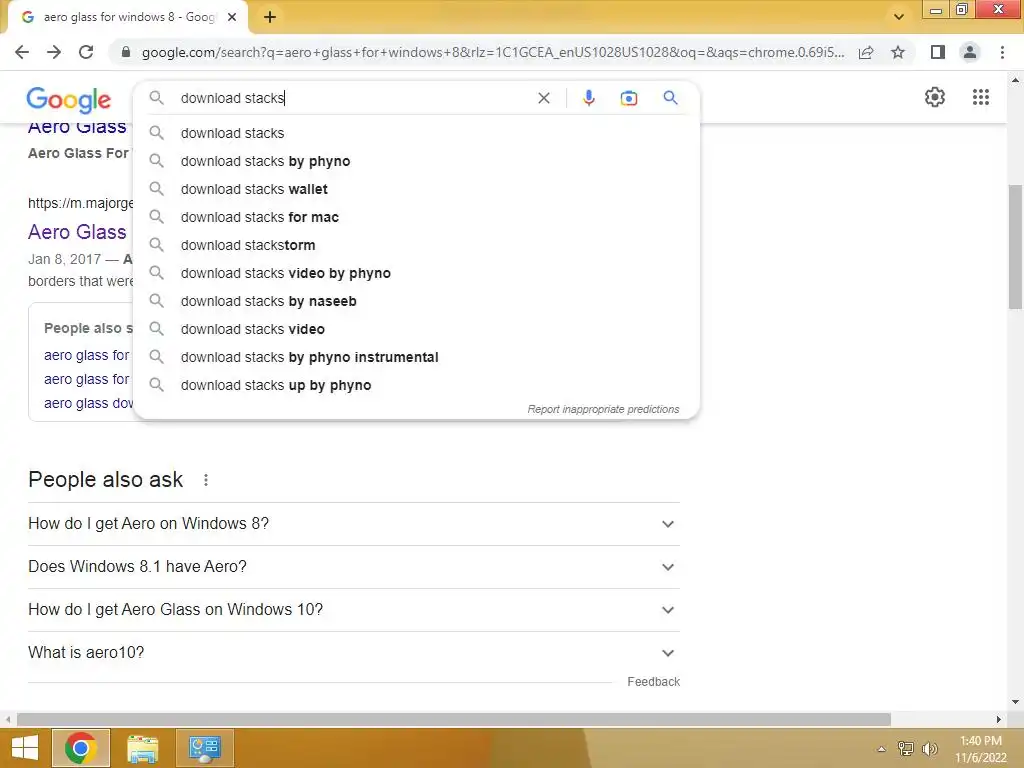This screenshot has height=768, width=1024.
Task: Reload the current page
Action: pyautogui.click(x=86, y=52)
